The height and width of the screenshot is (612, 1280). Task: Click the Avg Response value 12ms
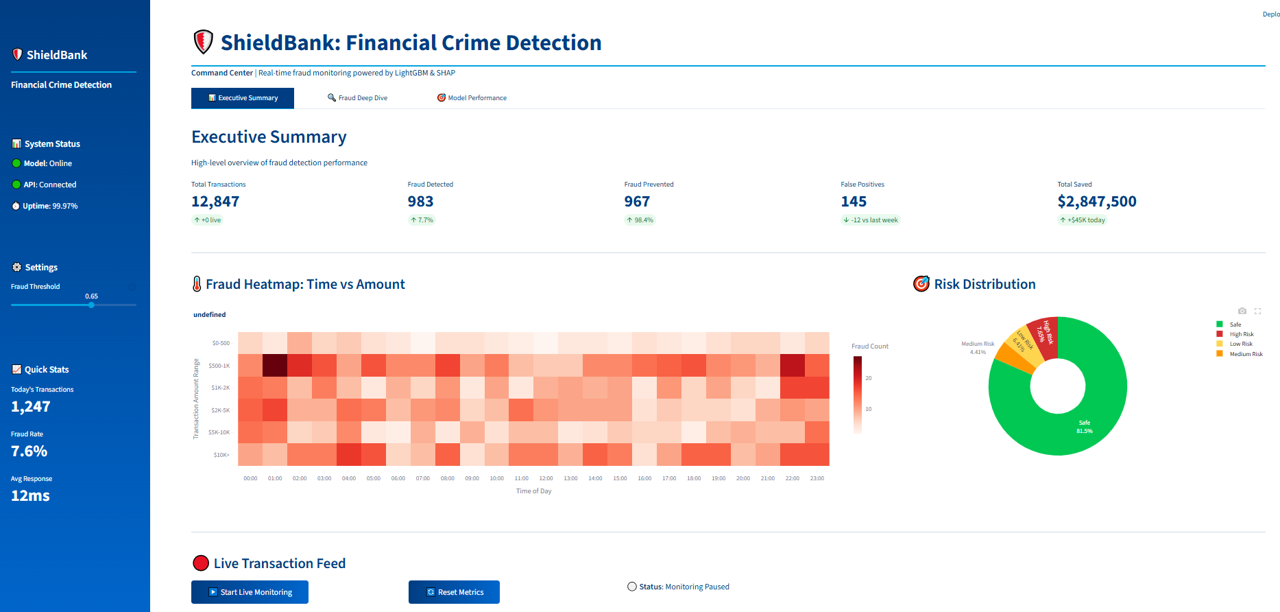30,495
